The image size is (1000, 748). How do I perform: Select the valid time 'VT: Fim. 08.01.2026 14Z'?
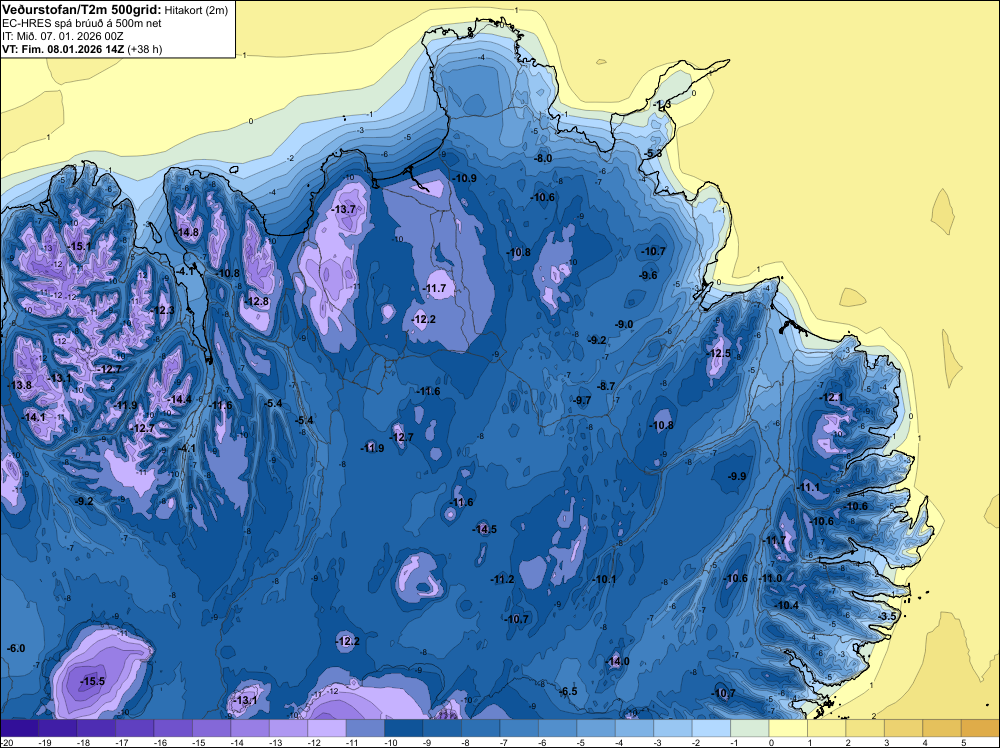63,49
